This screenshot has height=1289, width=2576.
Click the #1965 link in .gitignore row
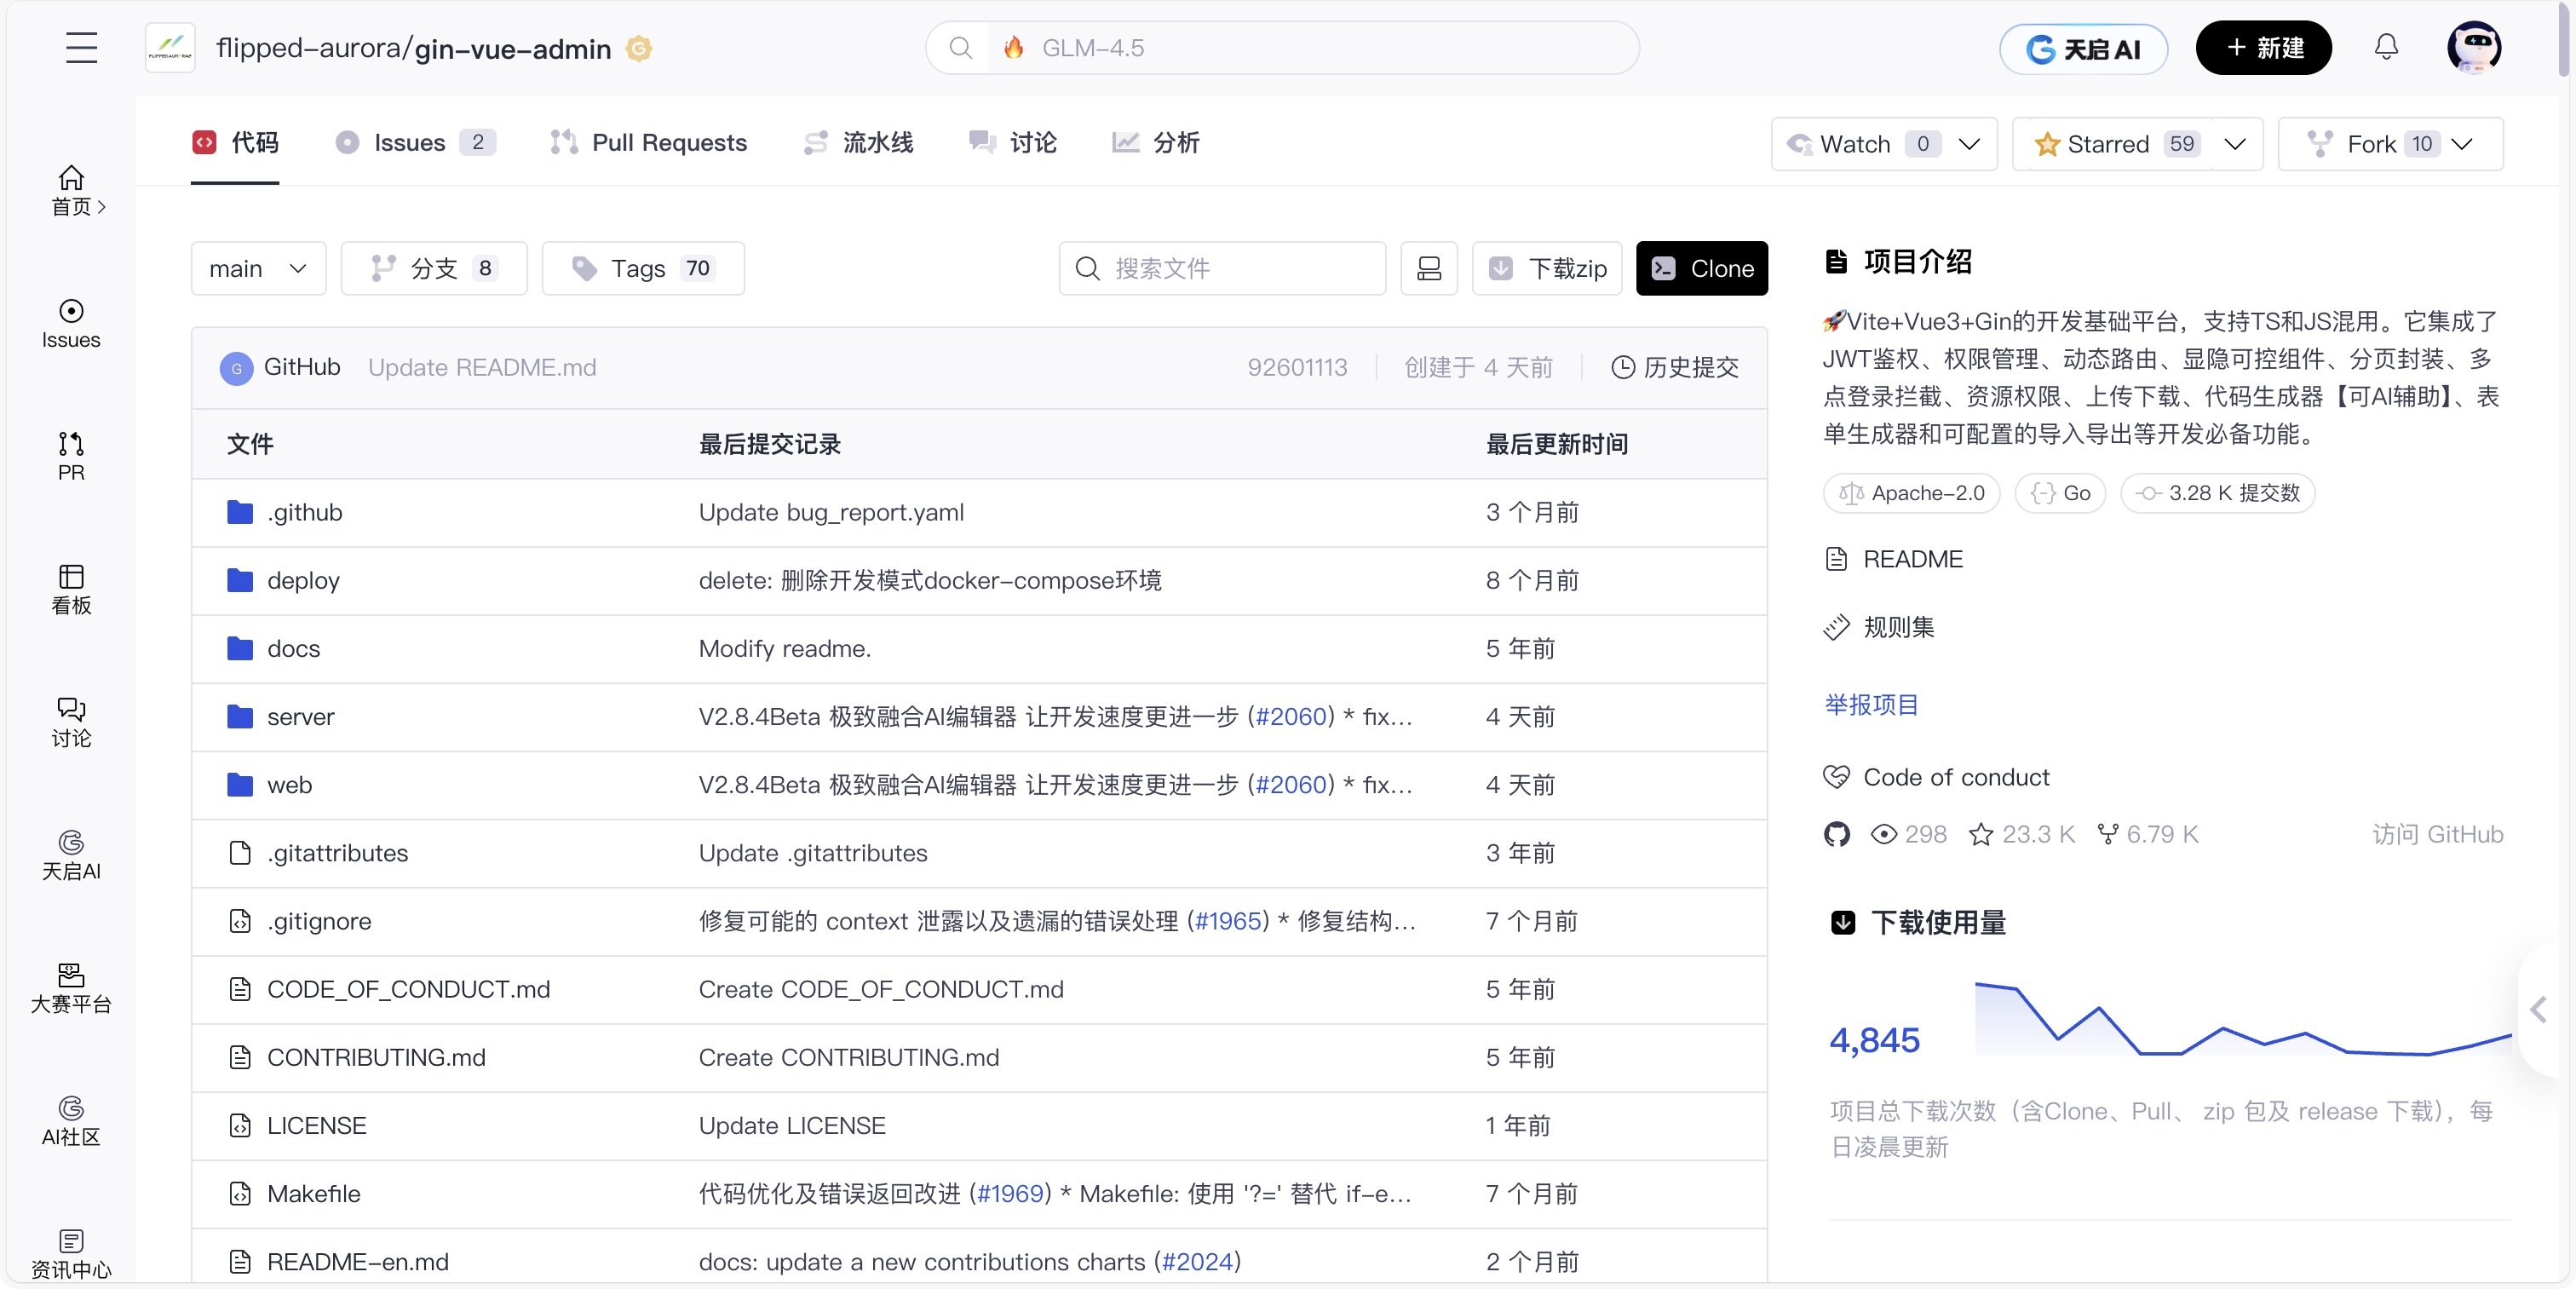pos(1228,920)
